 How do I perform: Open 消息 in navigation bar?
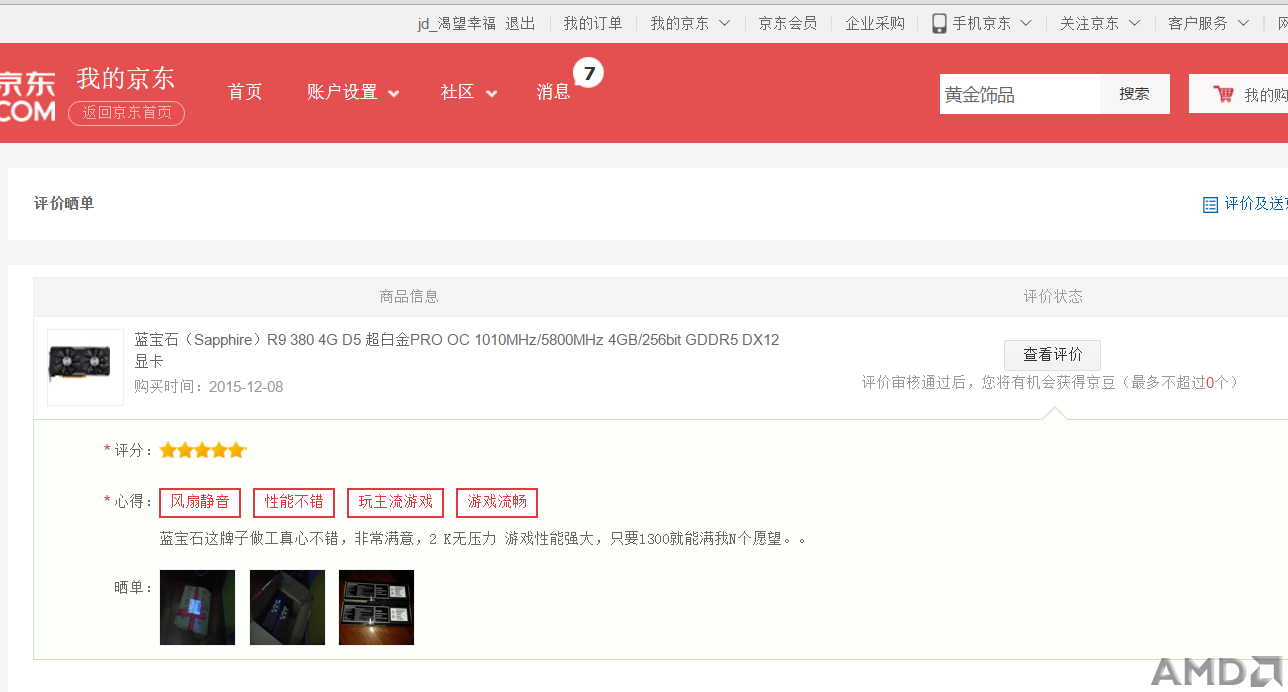tap(554, 92)
